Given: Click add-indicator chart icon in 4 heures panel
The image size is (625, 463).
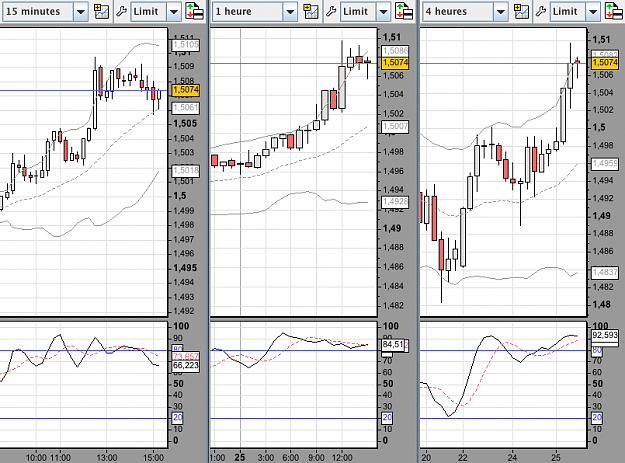Looking at the screenshot, I should click(521, 12).
